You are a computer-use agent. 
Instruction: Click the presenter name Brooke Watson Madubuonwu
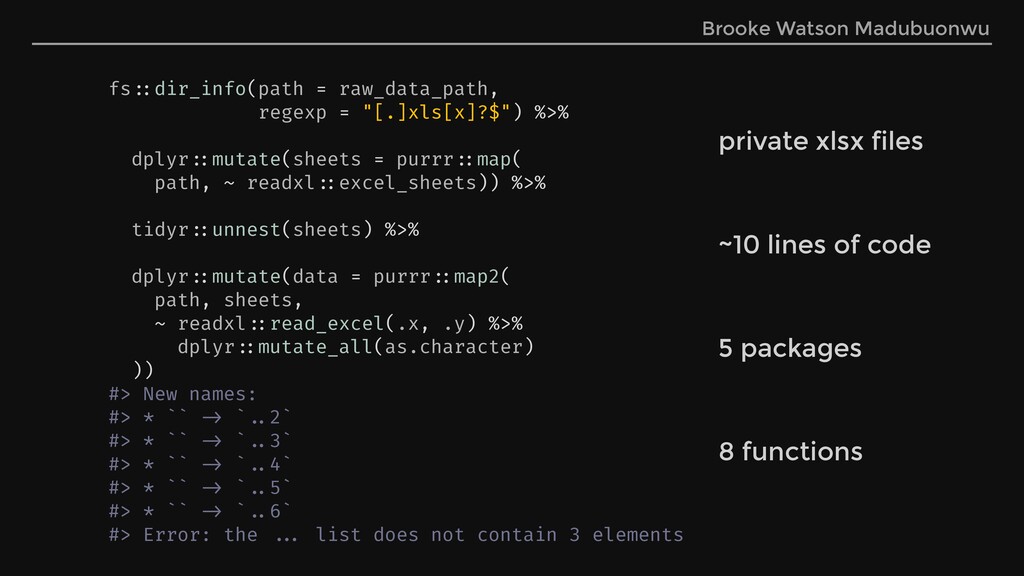click(x=845, y=29)
